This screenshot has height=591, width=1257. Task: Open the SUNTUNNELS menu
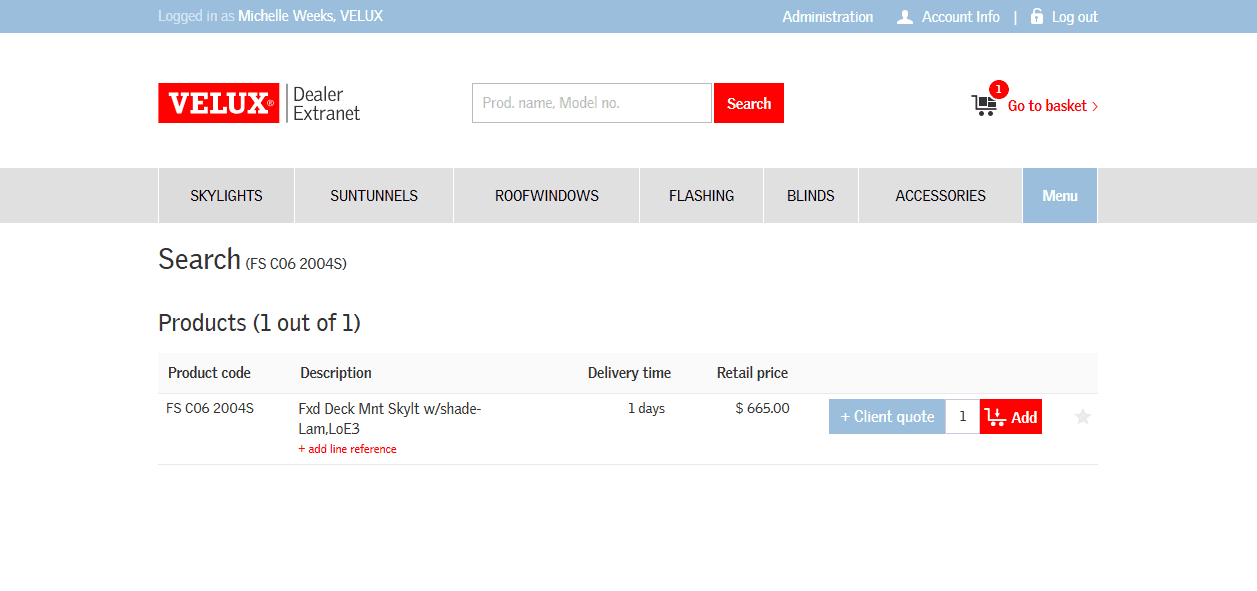[x=374, y=196]
